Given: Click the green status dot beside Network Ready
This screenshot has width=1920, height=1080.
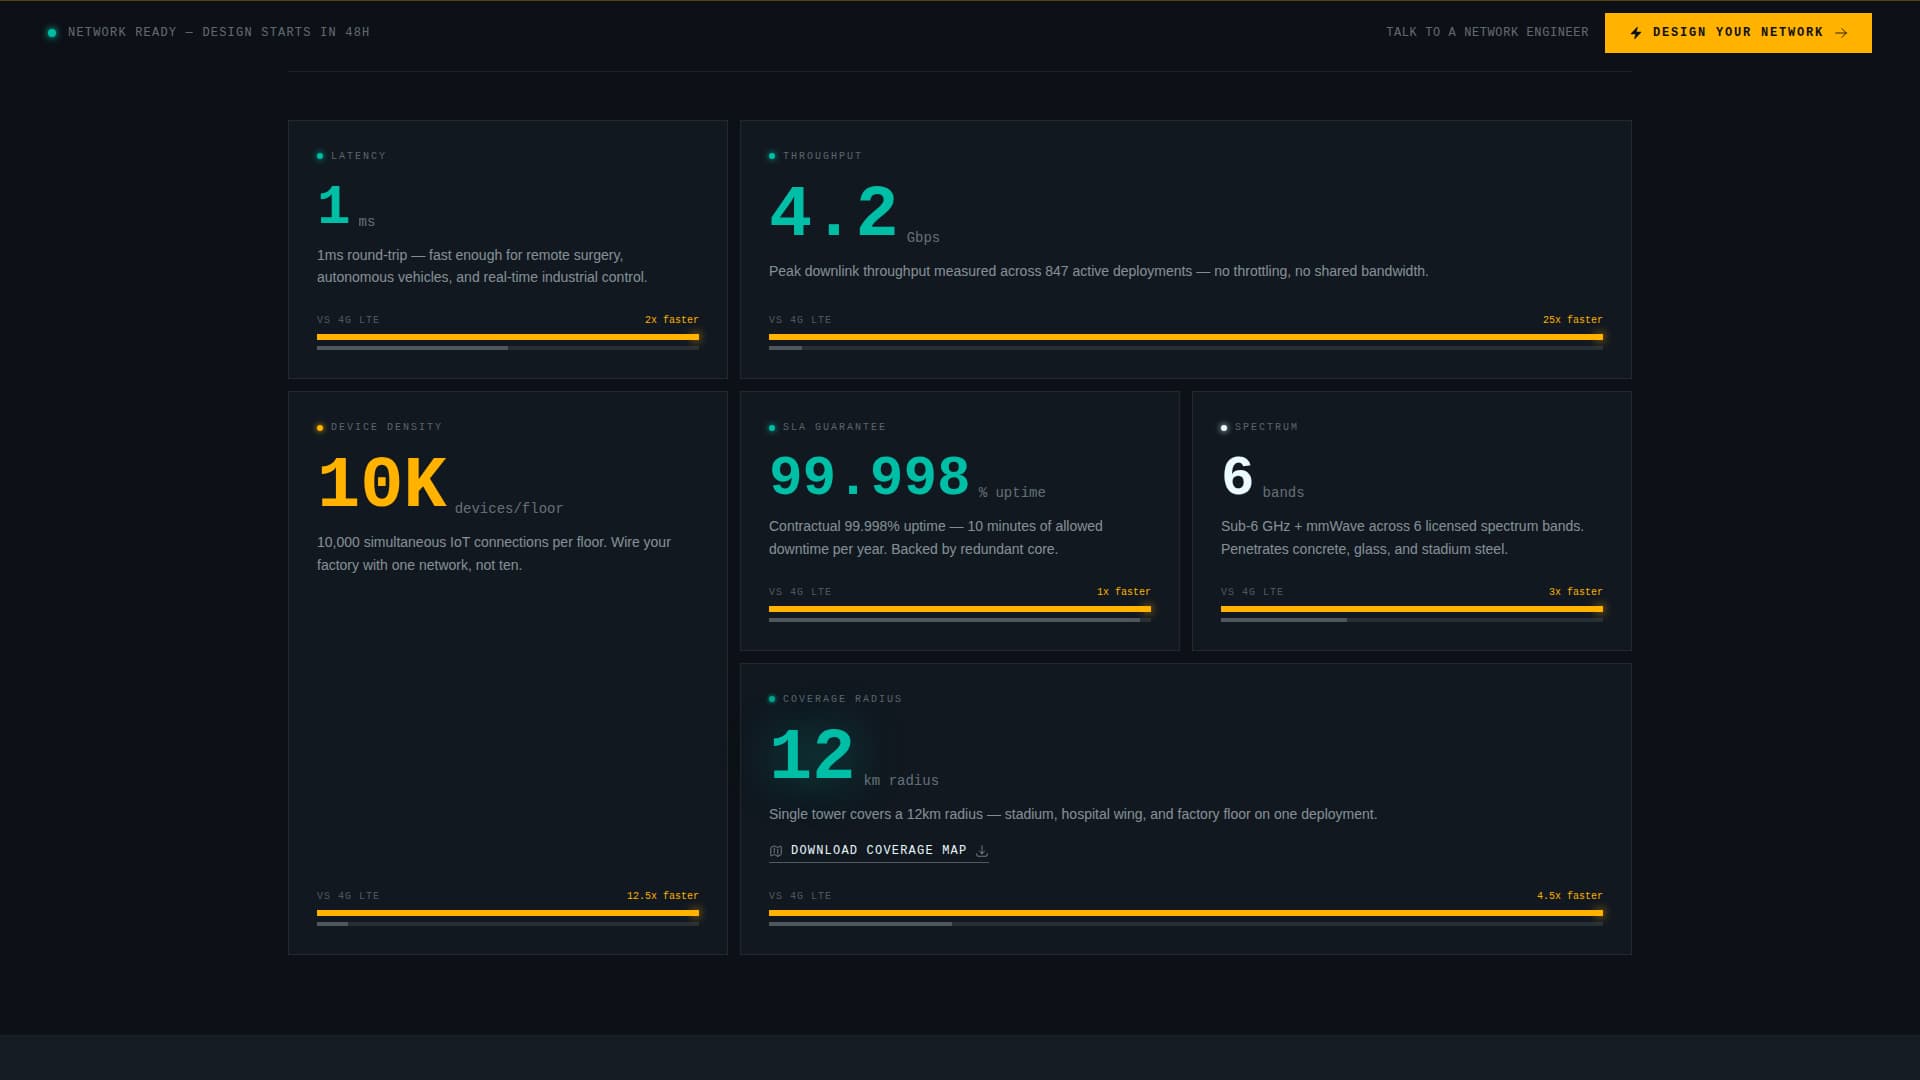Looking at the screenshot, I should (x=52, y=33).
